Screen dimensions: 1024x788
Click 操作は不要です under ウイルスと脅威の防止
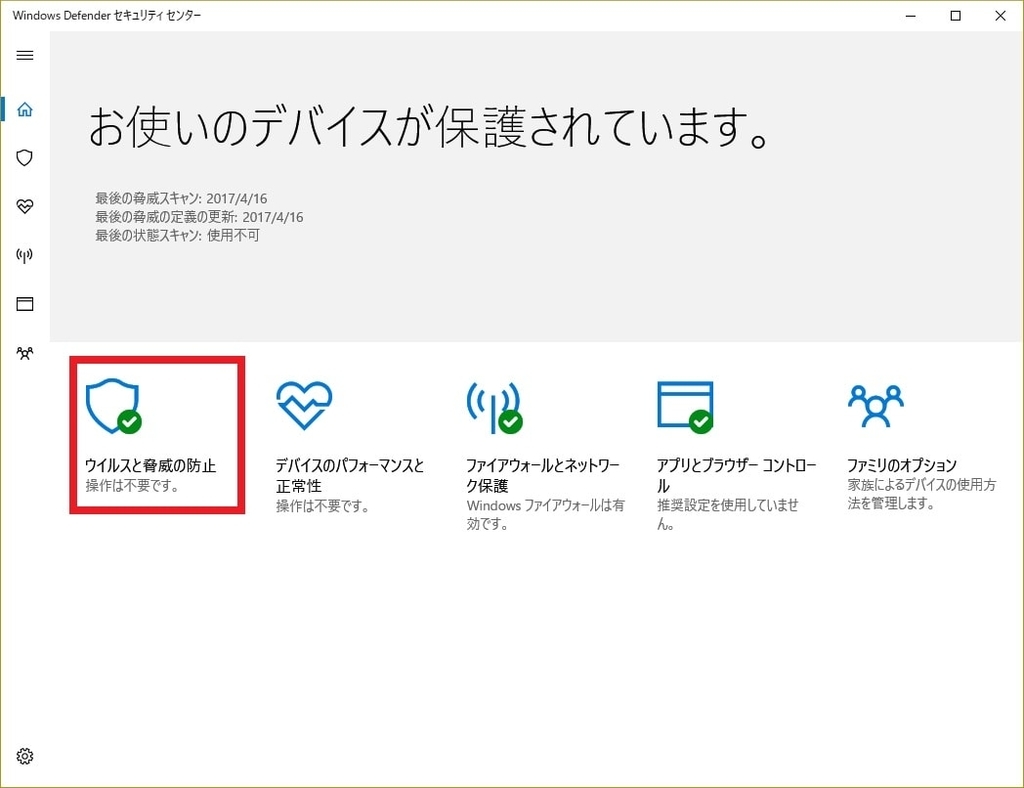(x=132, y=486)
